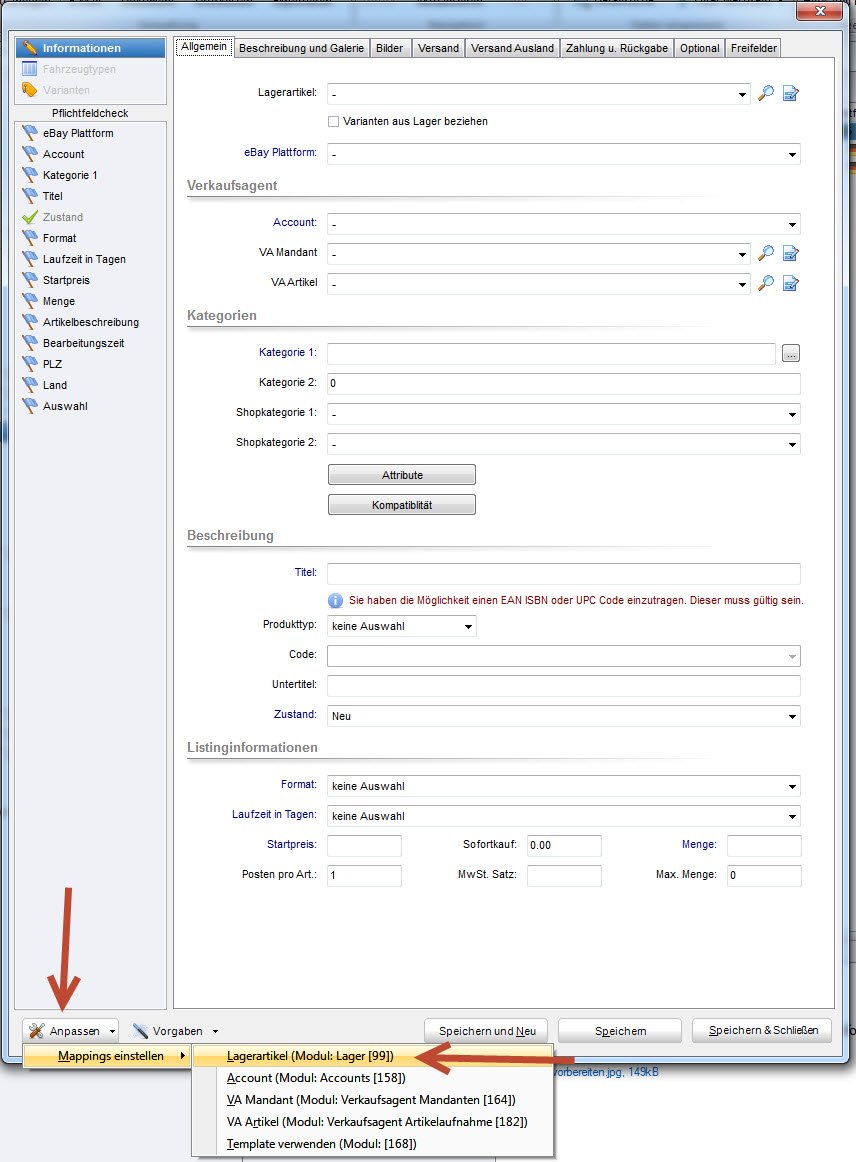The width and height of the screenshot is (856, 1162).
Task: Click the flag icon for Land
Action: 30,385
